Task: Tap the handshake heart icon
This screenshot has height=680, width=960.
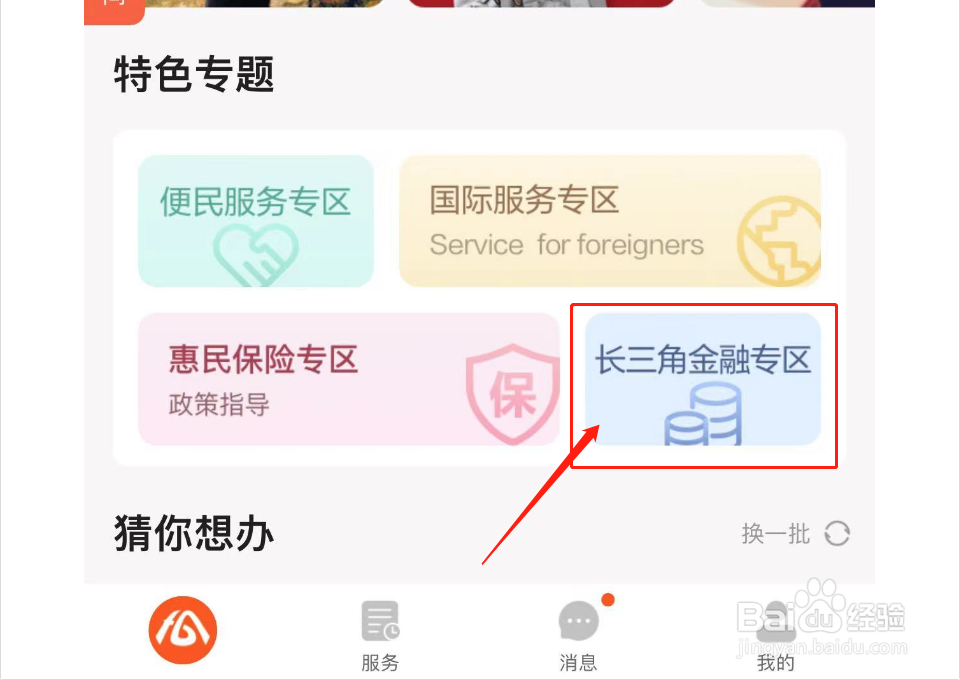Action: [x=255, y=255]
